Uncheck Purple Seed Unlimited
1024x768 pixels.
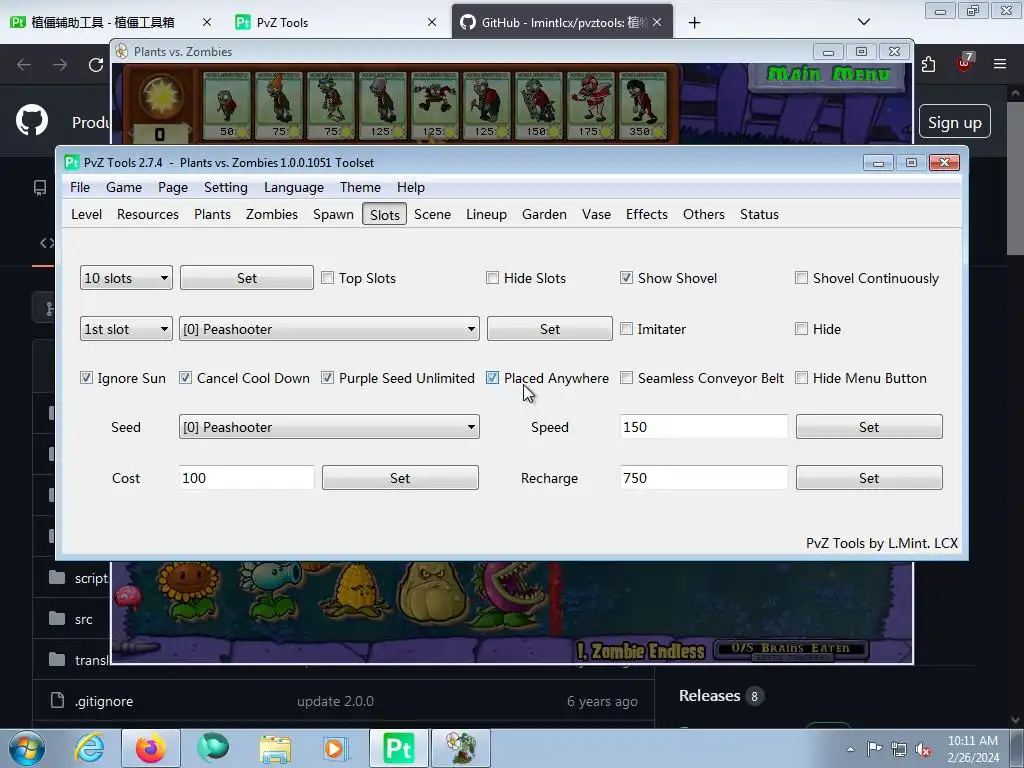tap(328, 378)
